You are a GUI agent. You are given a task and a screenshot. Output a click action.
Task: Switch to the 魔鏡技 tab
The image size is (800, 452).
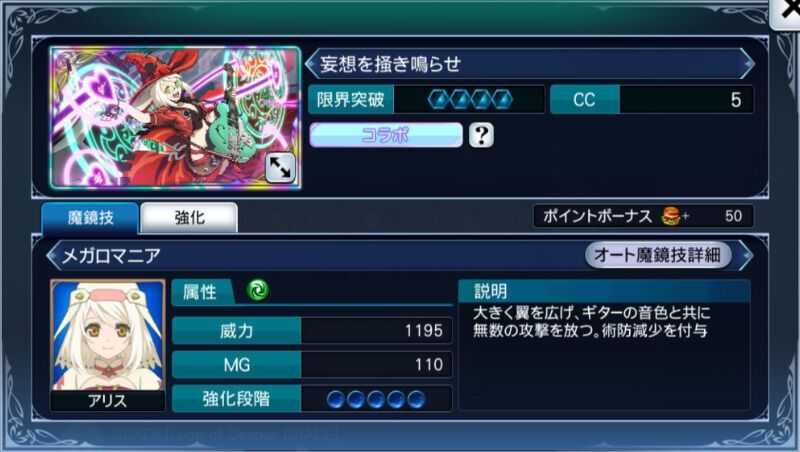click(x=90, y=218)
